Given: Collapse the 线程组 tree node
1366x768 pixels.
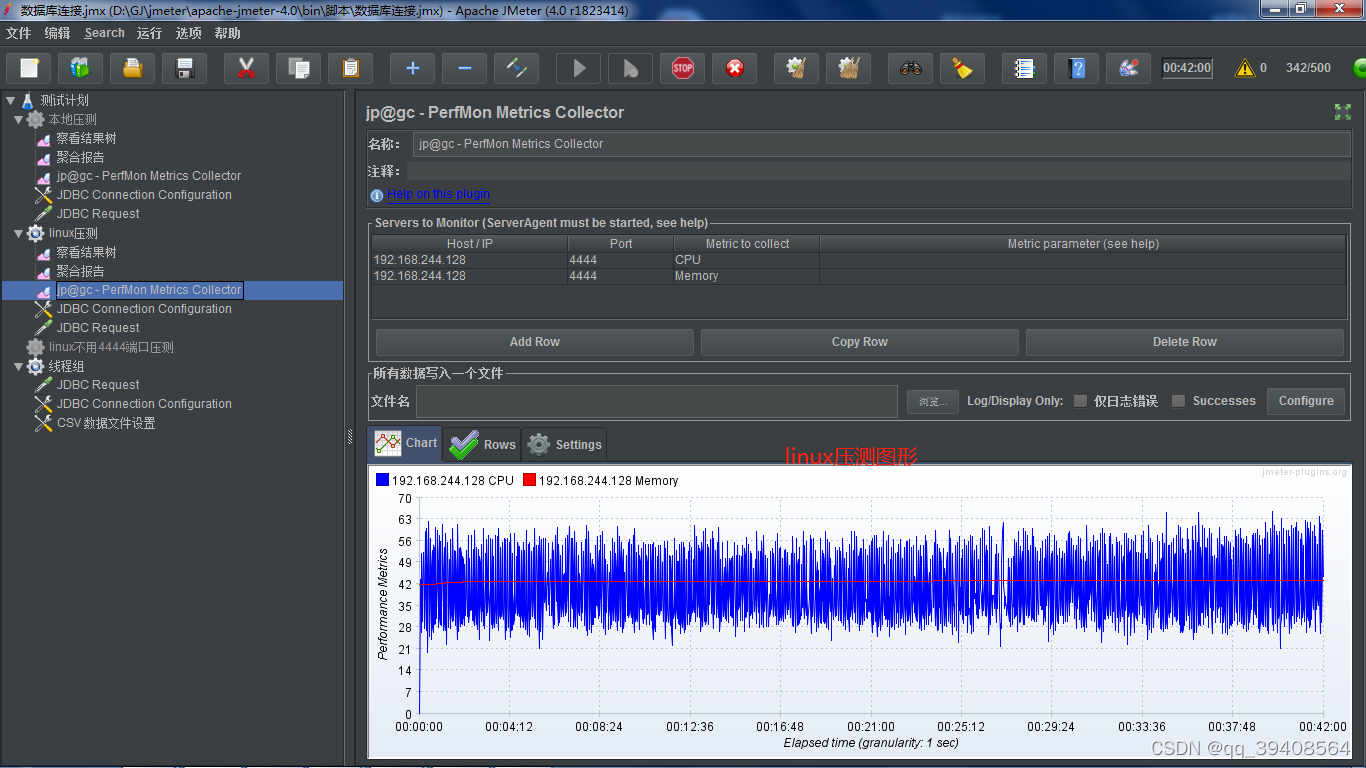Looking at the screenshot, I should [19, 366].
